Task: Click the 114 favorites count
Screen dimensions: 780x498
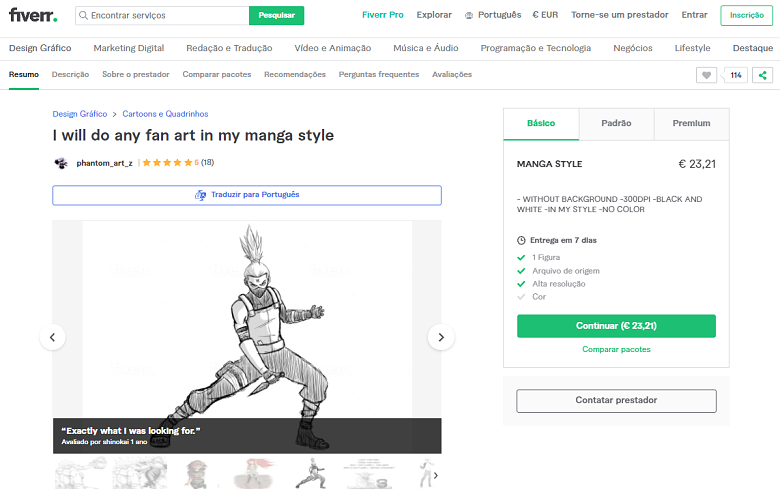Action: click(736, 75)
